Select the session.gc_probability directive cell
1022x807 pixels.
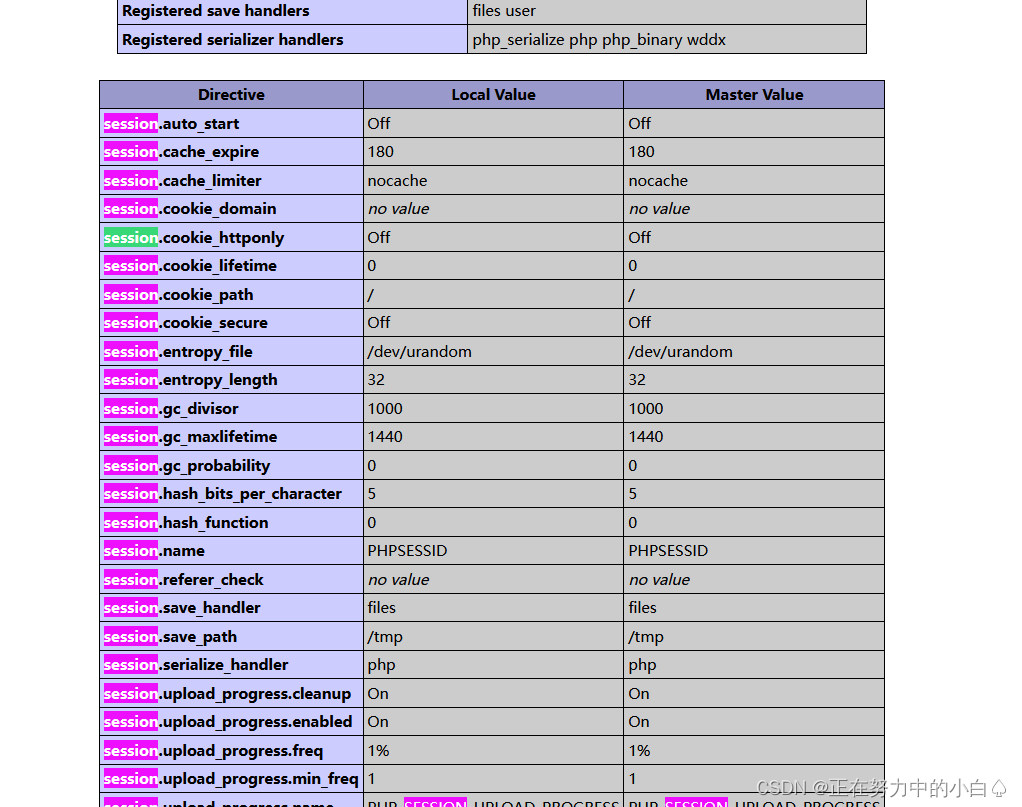231,465
